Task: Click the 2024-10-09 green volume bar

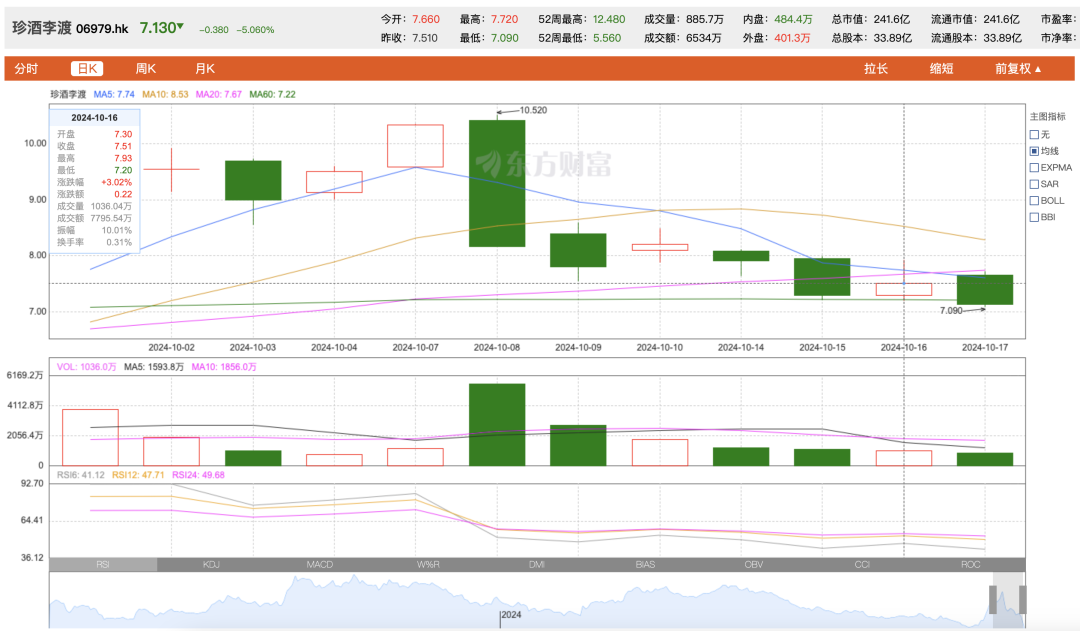Action: pyautogui.click(x=578, y=445)
